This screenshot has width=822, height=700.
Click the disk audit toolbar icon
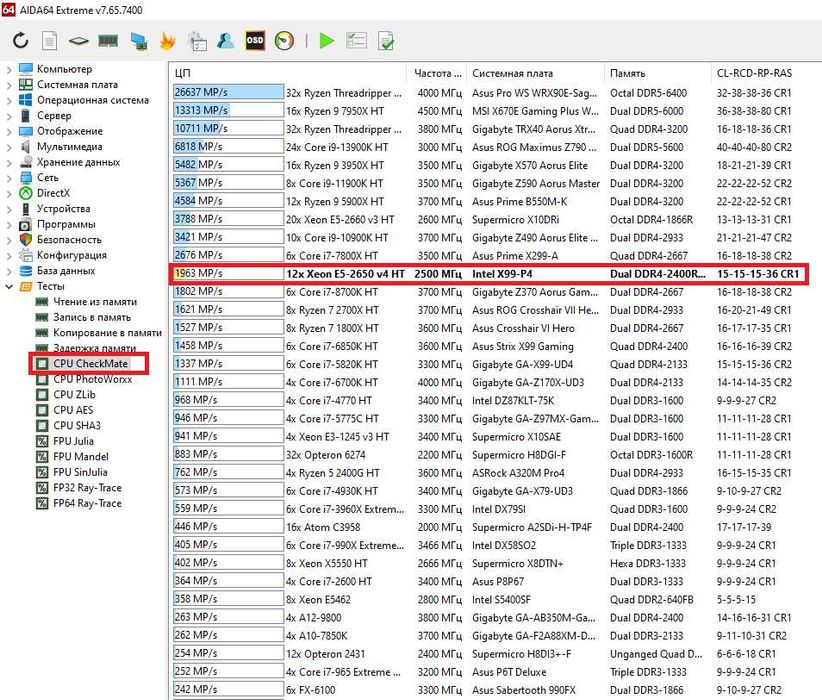pos(198,41)
